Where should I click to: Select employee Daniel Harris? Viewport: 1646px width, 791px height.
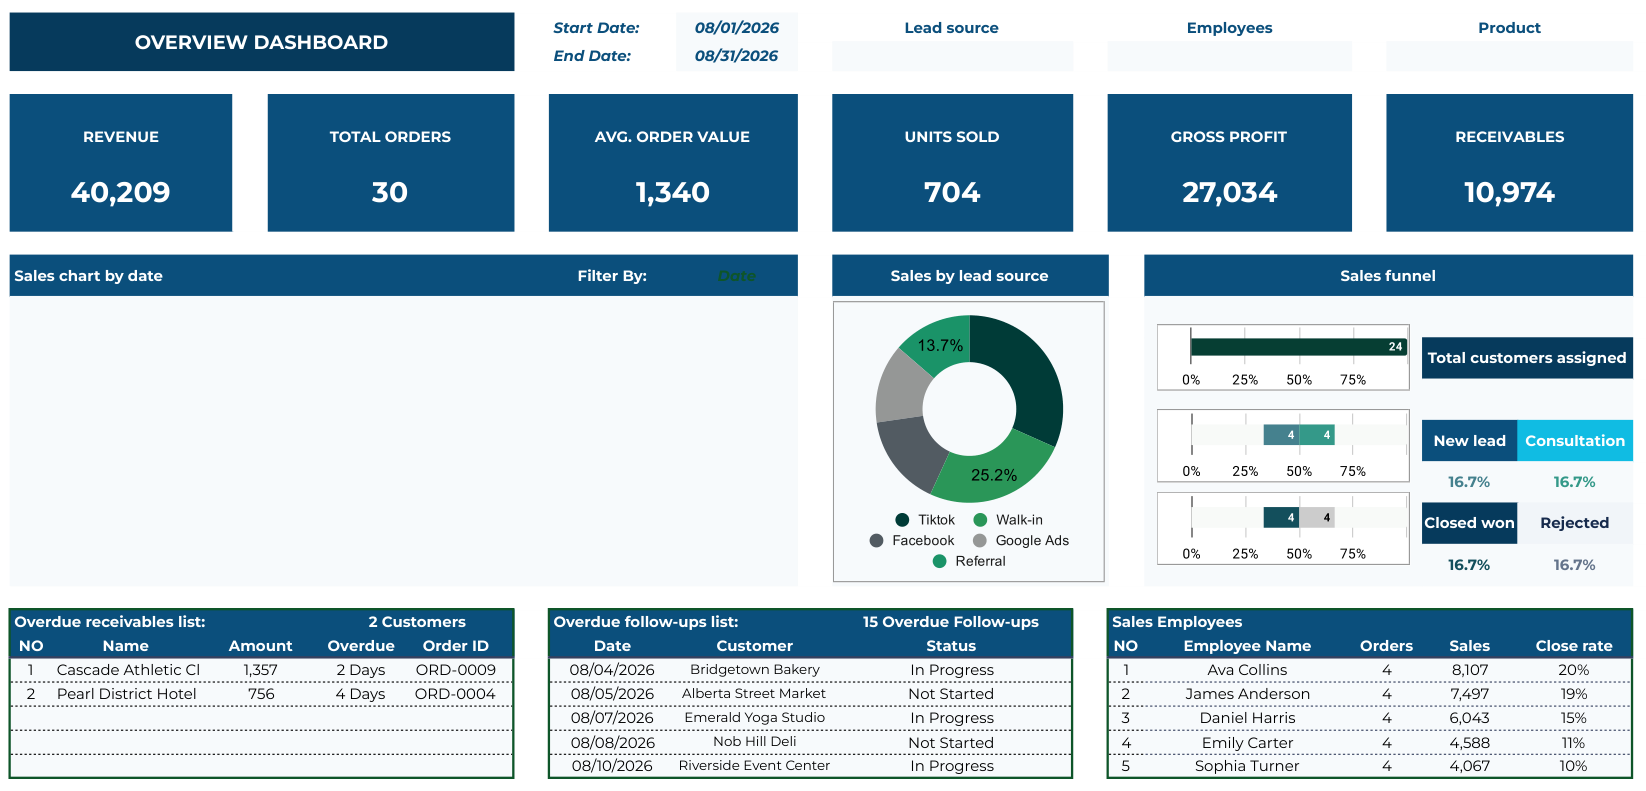point(1247,718)
